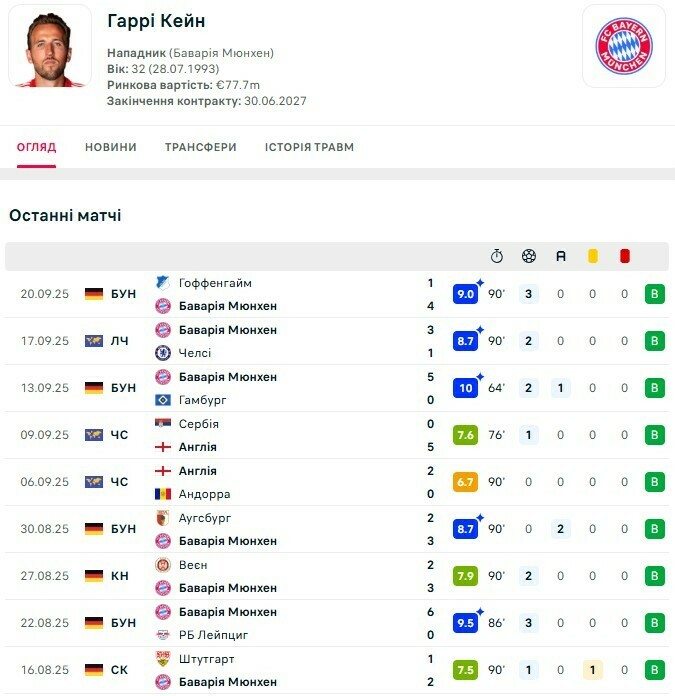Click the green win badge for Stuttgart match
Image resolution: width=675 pixels, height=696 pixels.
click(x=655, y=670)
